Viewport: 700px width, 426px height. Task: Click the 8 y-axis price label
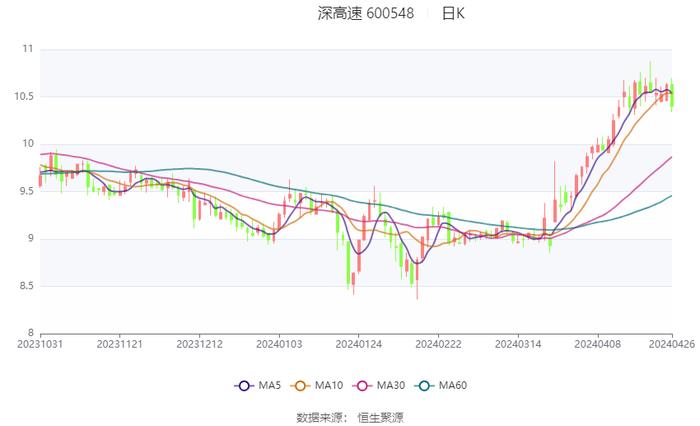pos(31,333)
